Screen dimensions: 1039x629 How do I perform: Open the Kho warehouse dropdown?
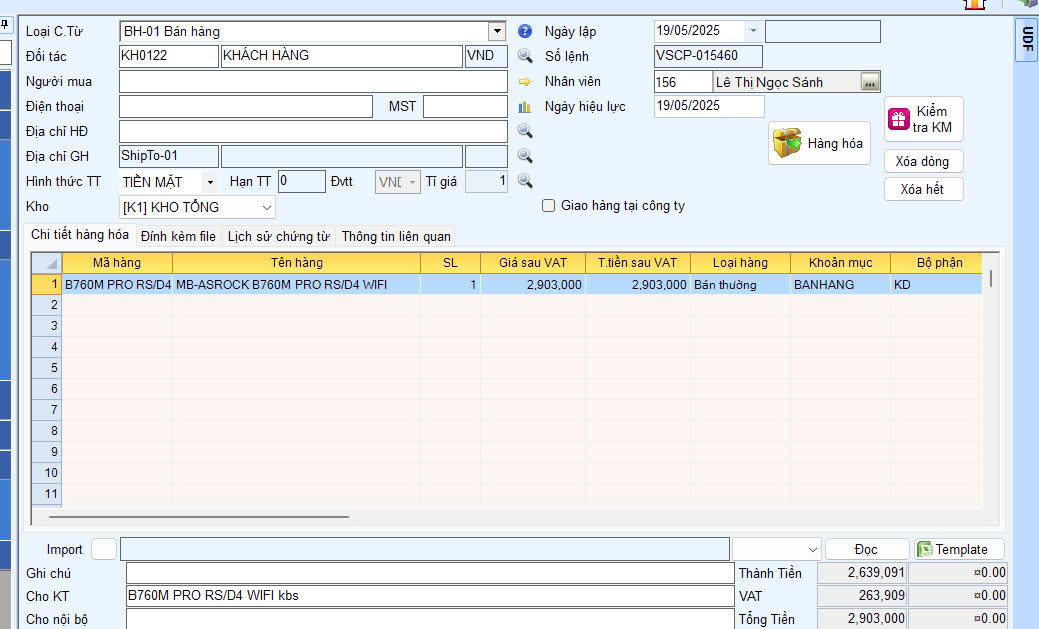tap(266, 207)
